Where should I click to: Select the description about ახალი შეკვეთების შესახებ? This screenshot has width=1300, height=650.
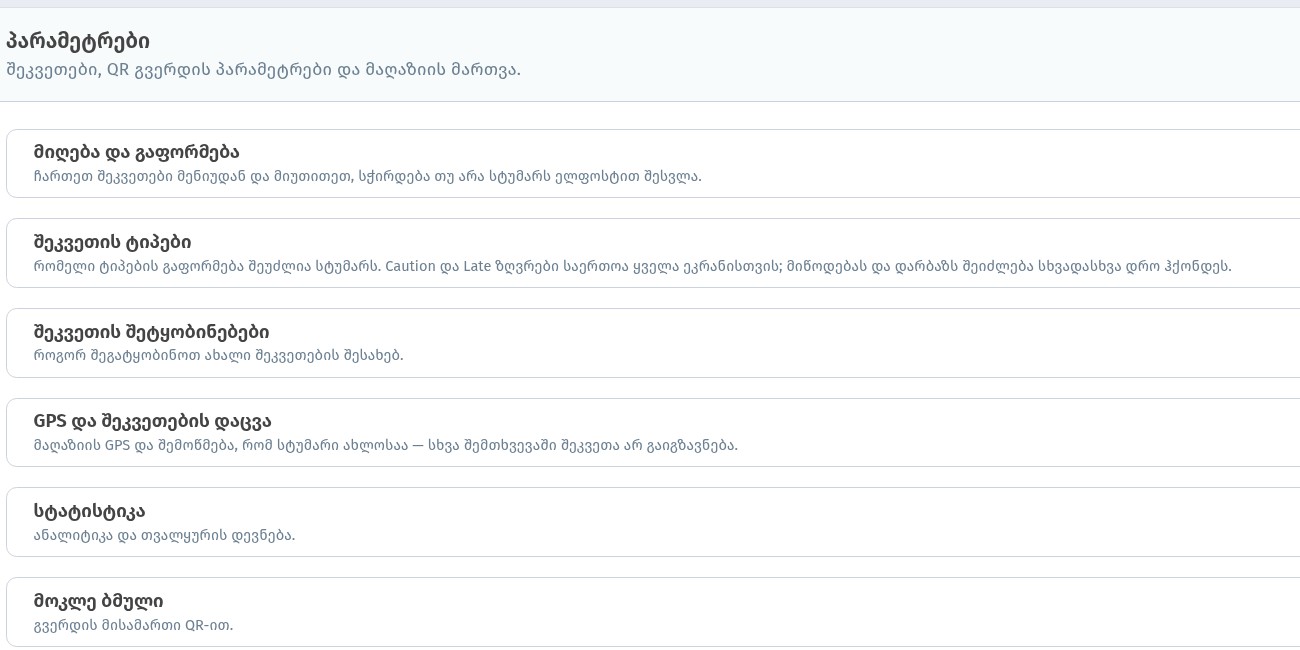coord(218,355)
